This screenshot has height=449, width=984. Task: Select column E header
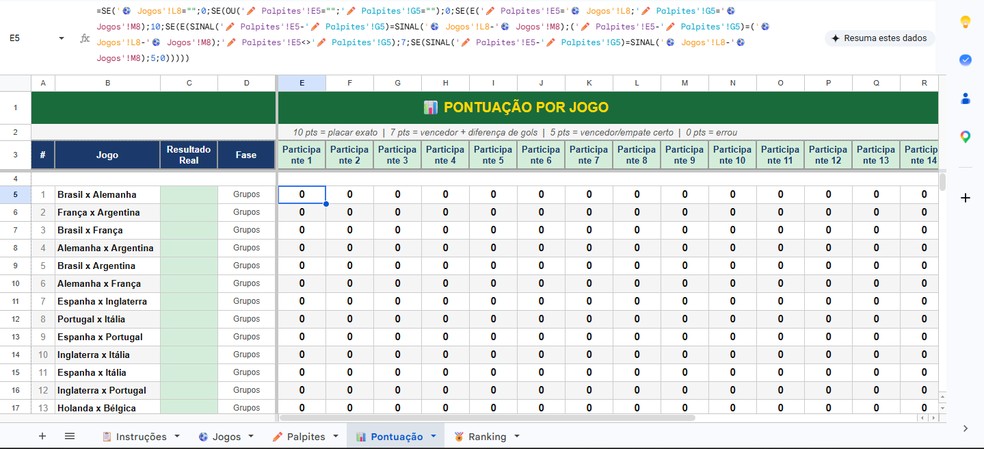302,83
